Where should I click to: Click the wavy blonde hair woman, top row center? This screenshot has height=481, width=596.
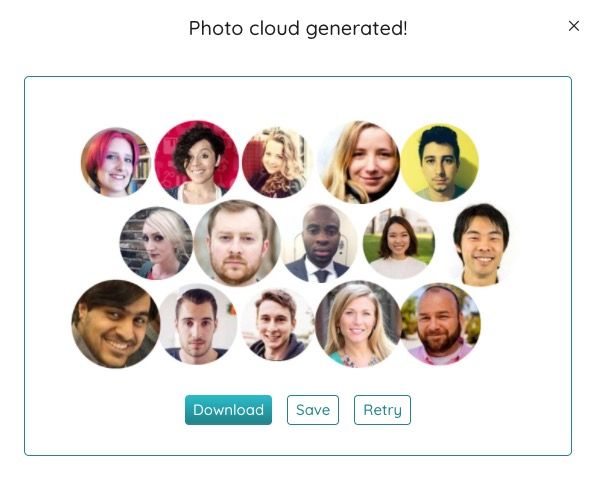277,162
